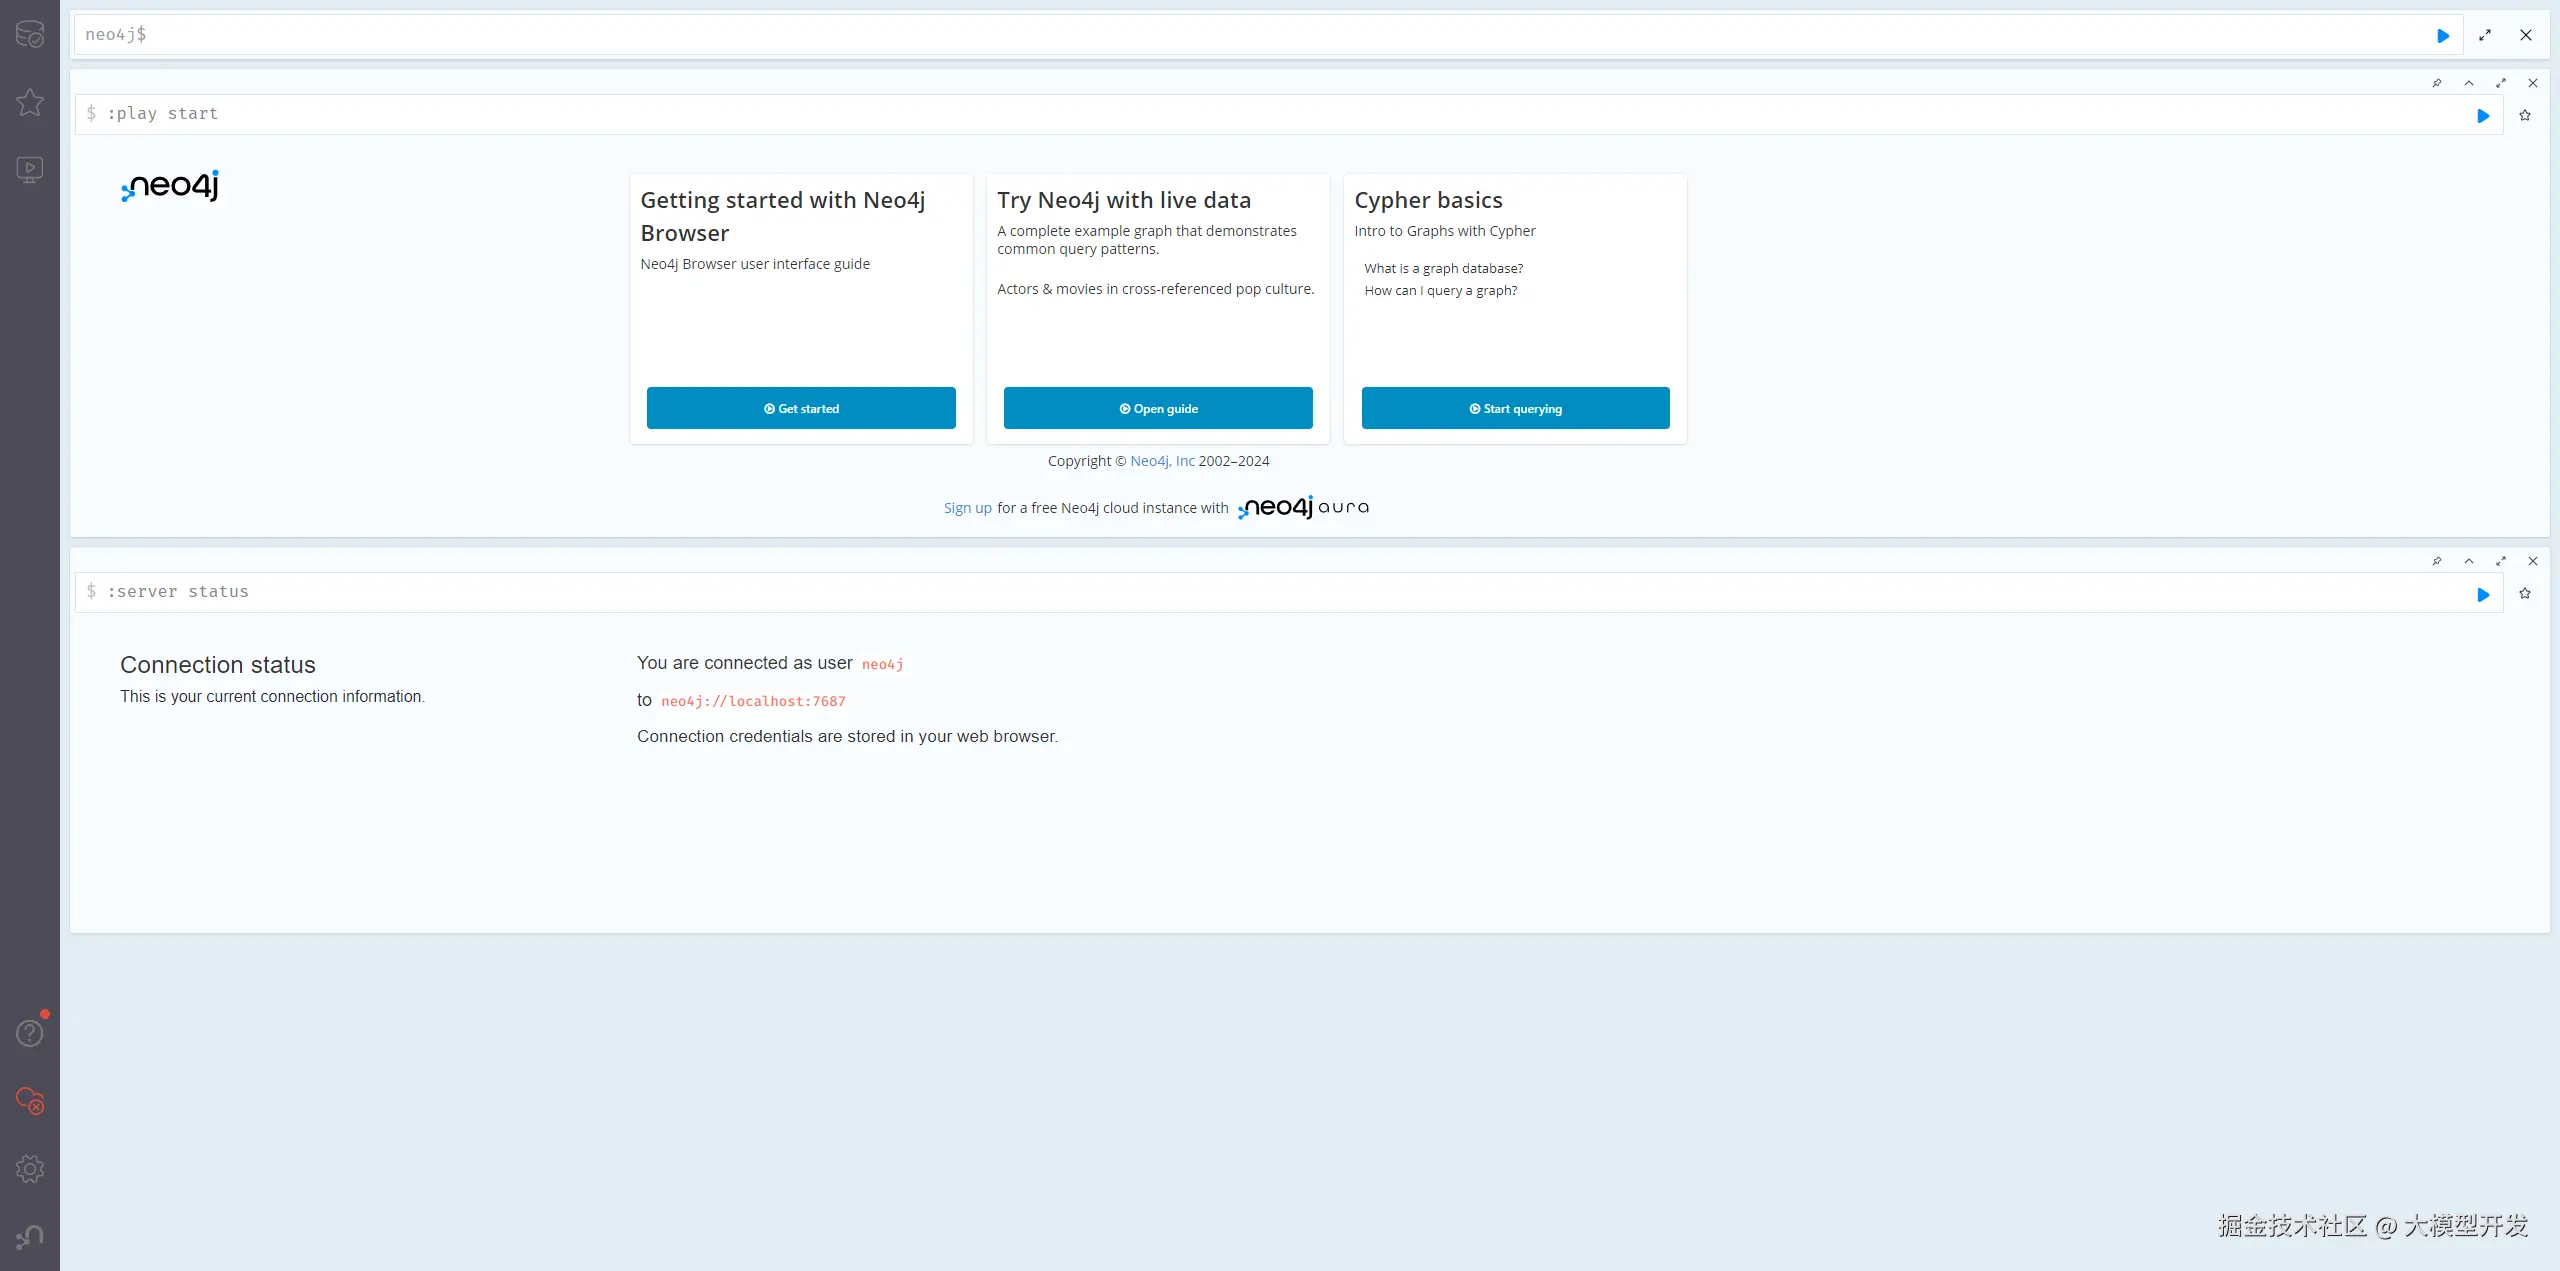This screenshot has width=2560, height=1271.
Task: Run the main editor query play button
Action: 2443,36
